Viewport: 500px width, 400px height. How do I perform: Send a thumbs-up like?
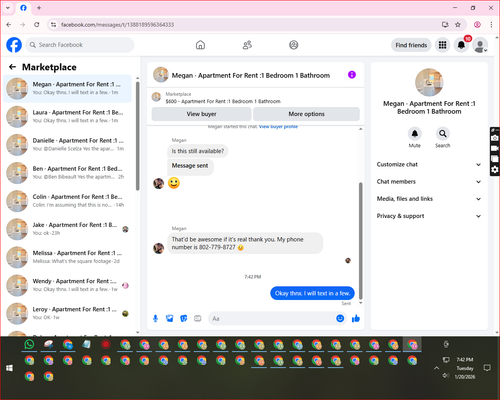(356, 318)
